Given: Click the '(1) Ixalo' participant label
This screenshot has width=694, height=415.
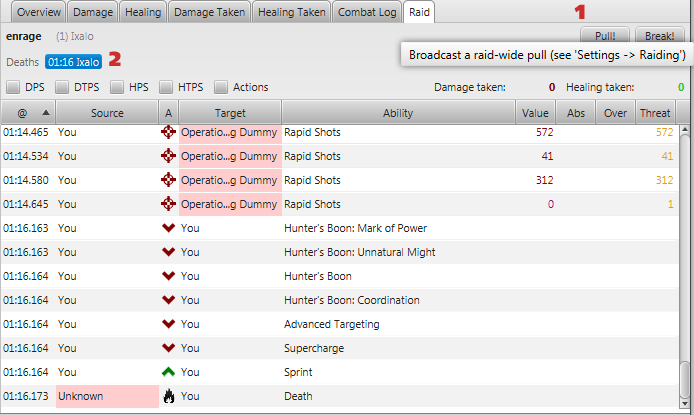Looking at the screenshot, I should [x=75, y=36].
